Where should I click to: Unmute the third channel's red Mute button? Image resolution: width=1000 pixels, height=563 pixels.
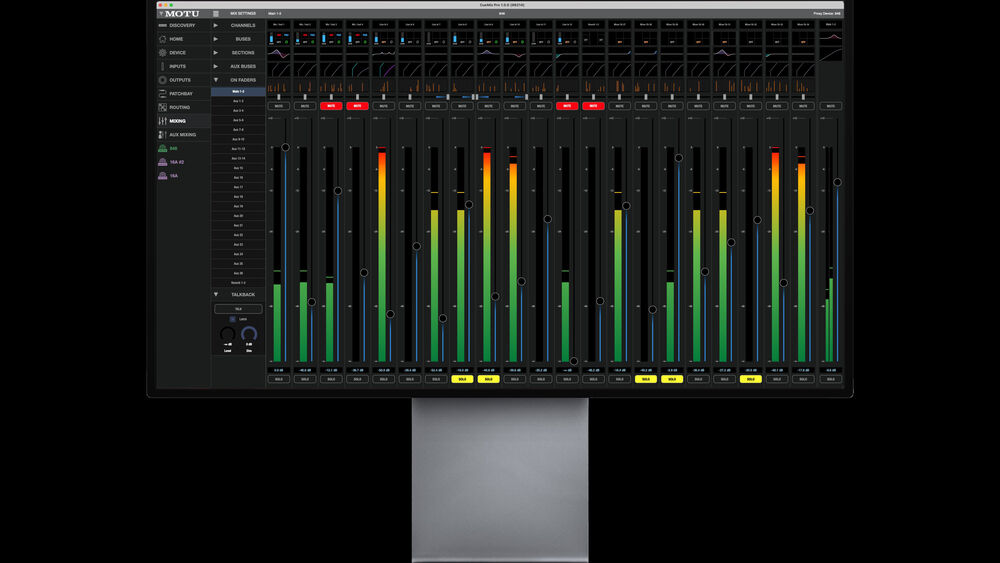click(330, 105)
